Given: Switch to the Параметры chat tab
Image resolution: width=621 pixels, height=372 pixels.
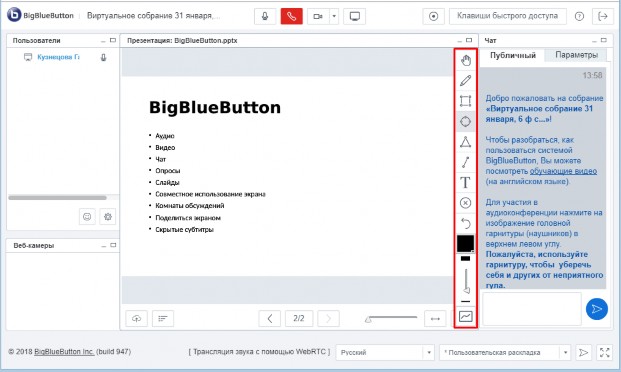Looking at the screenshot, I should 576,55.
